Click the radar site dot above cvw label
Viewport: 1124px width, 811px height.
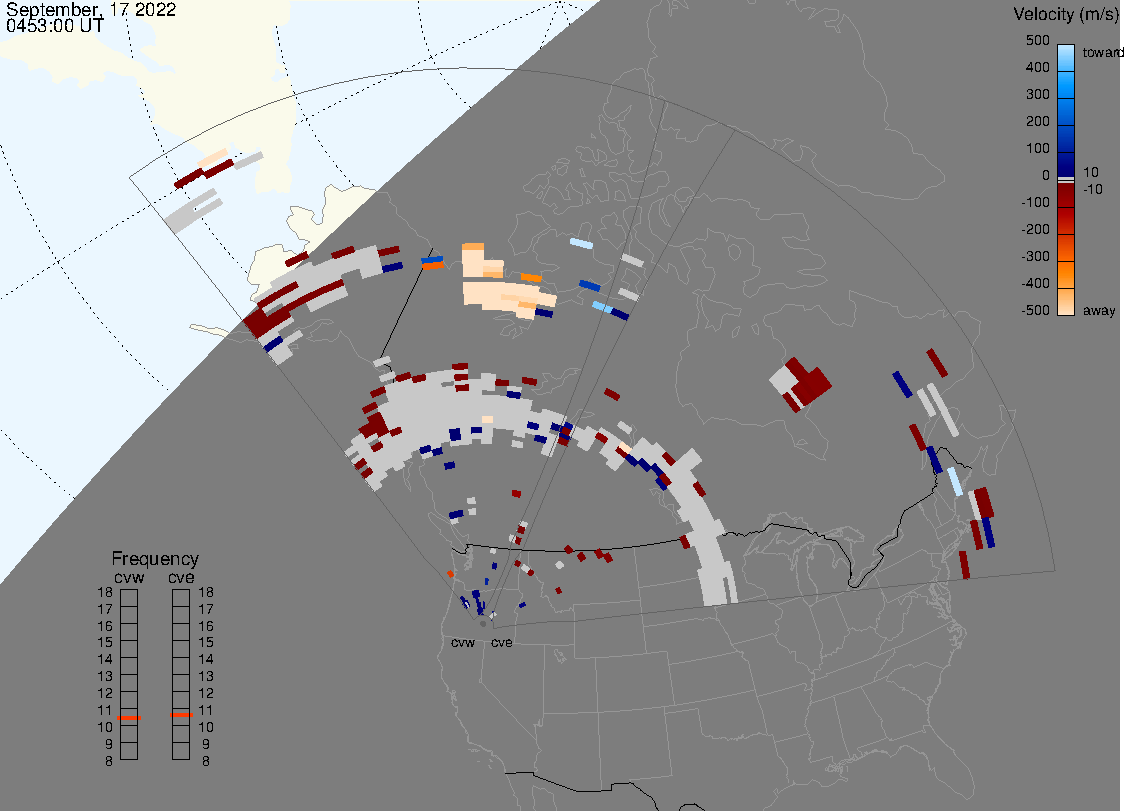click(x=483, y=624)
